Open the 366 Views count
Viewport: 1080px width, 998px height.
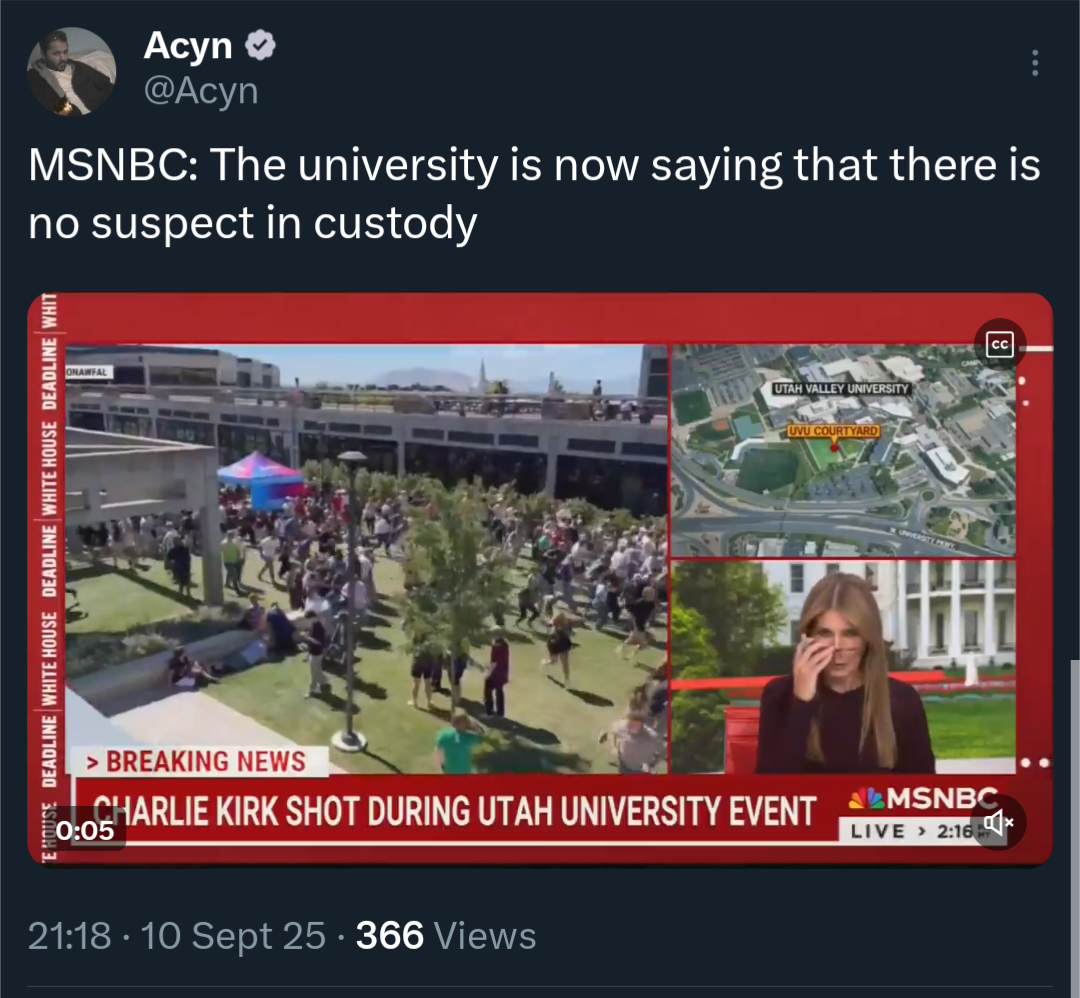(446, 936)
